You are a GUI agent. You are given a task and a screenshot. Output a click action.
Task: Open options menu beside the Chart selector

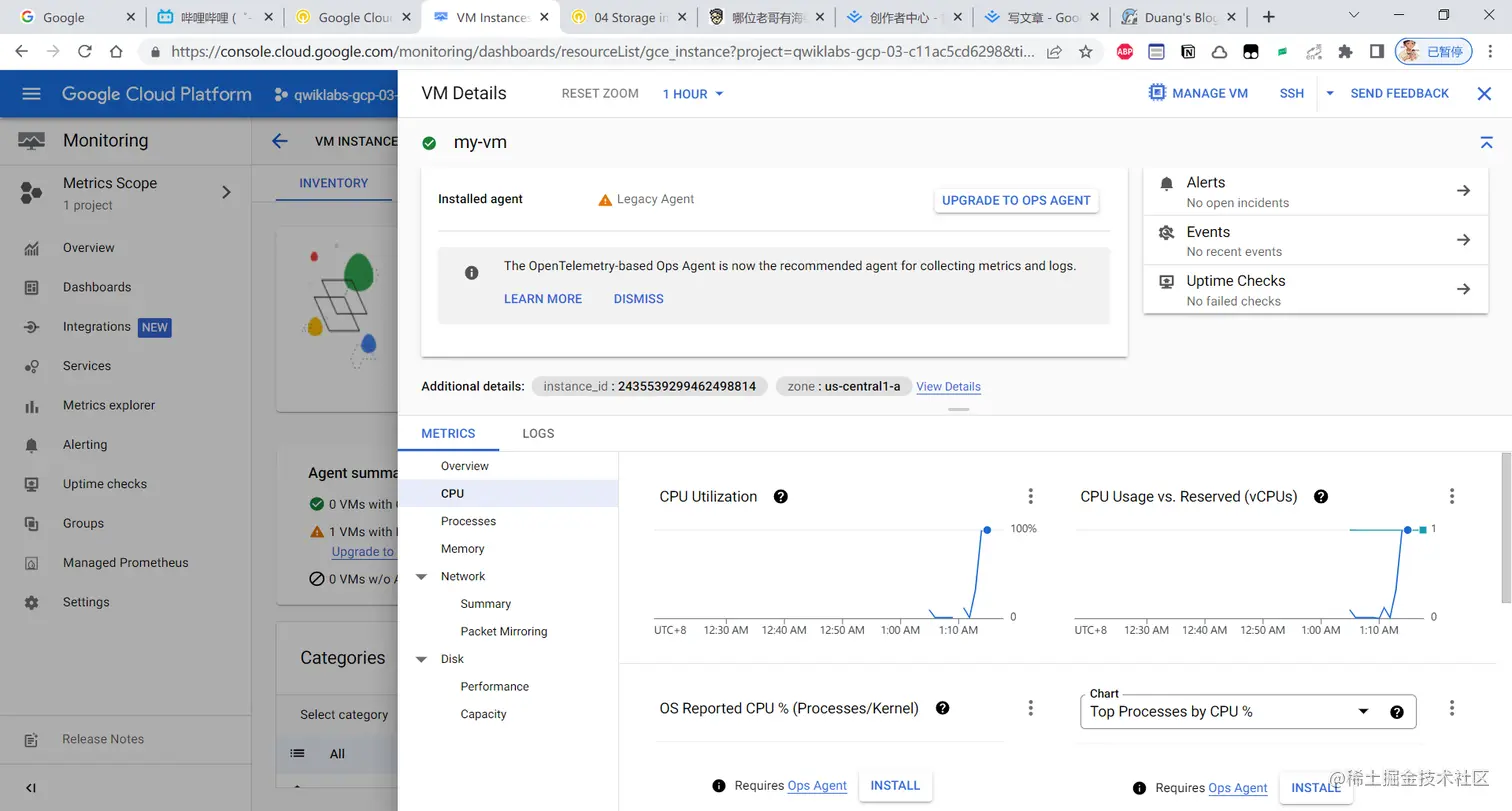[1452, 708]
